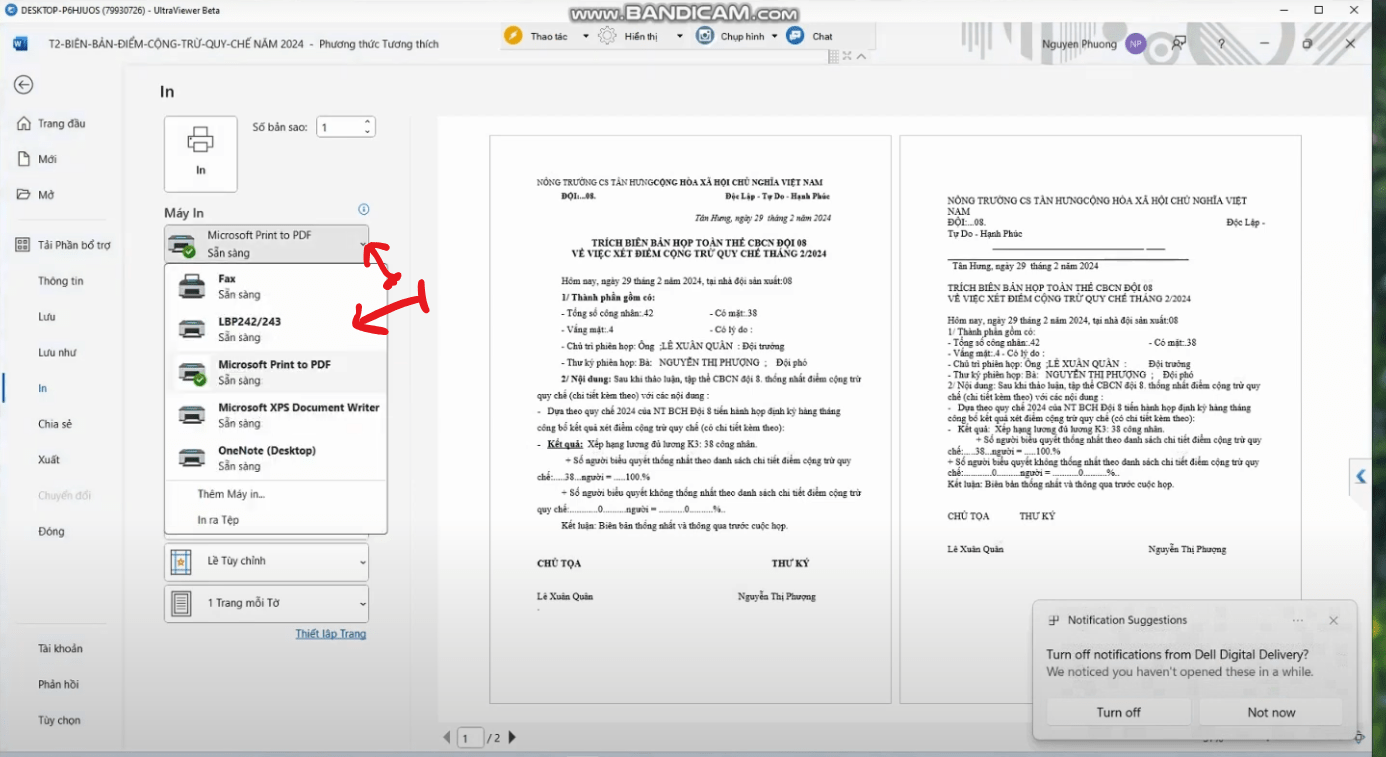This screenshot has height=757, width=1386.
Task: Increase copy count with the spinner
Action: 368,122
